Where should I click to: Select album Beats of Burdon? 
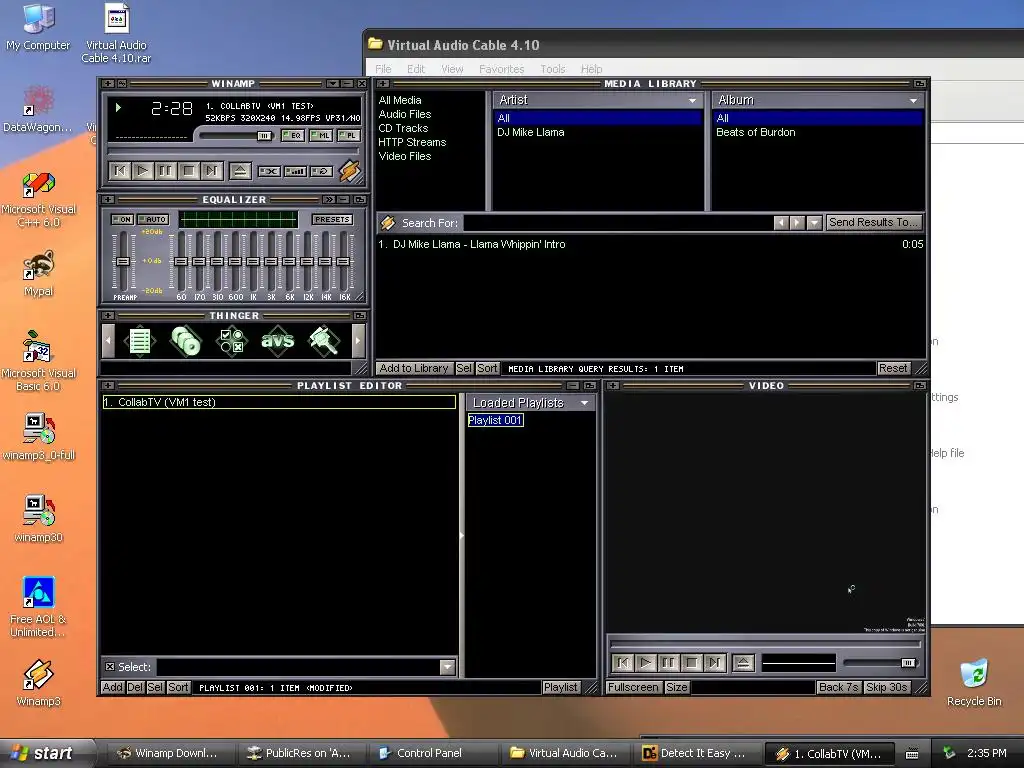(756, 132)
